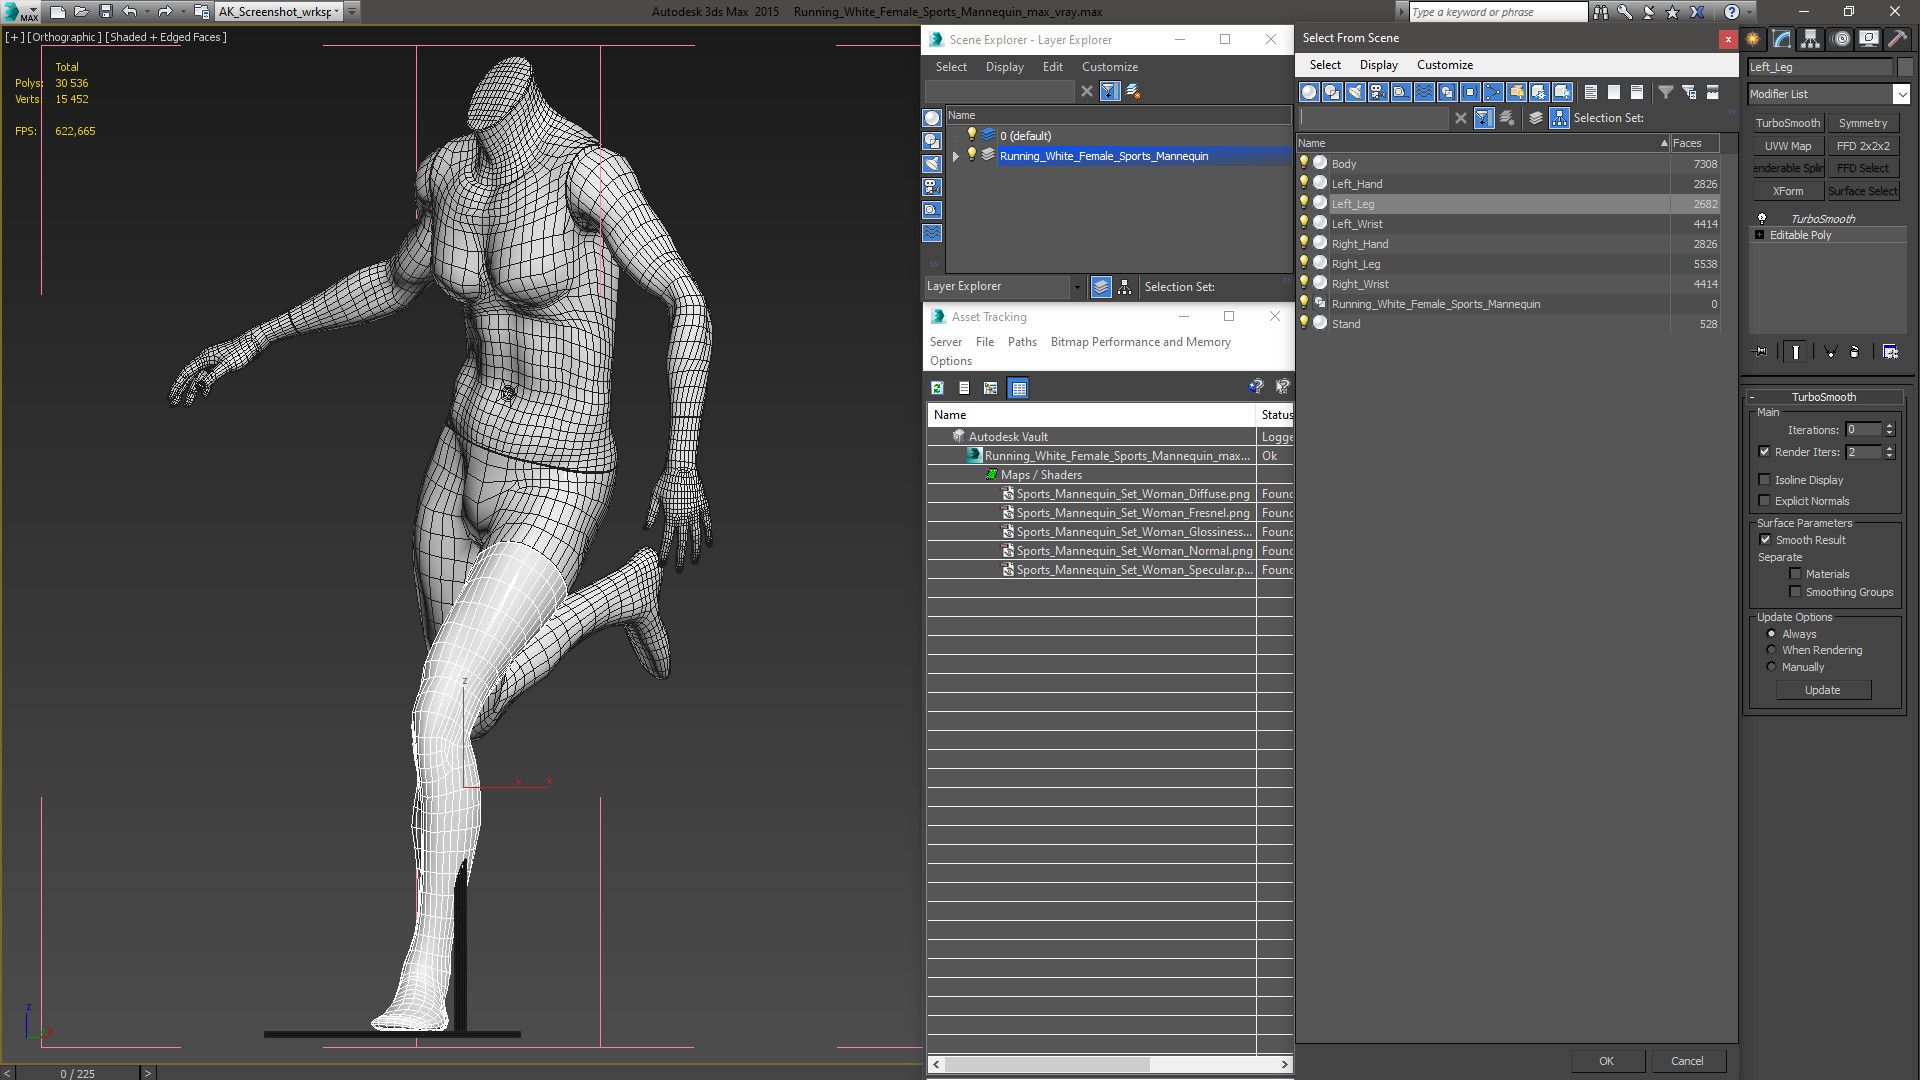Open Layer Explorer dropdown arrow
This screenshot has height=1080, width=1920.
click(x=1077, y=287)
